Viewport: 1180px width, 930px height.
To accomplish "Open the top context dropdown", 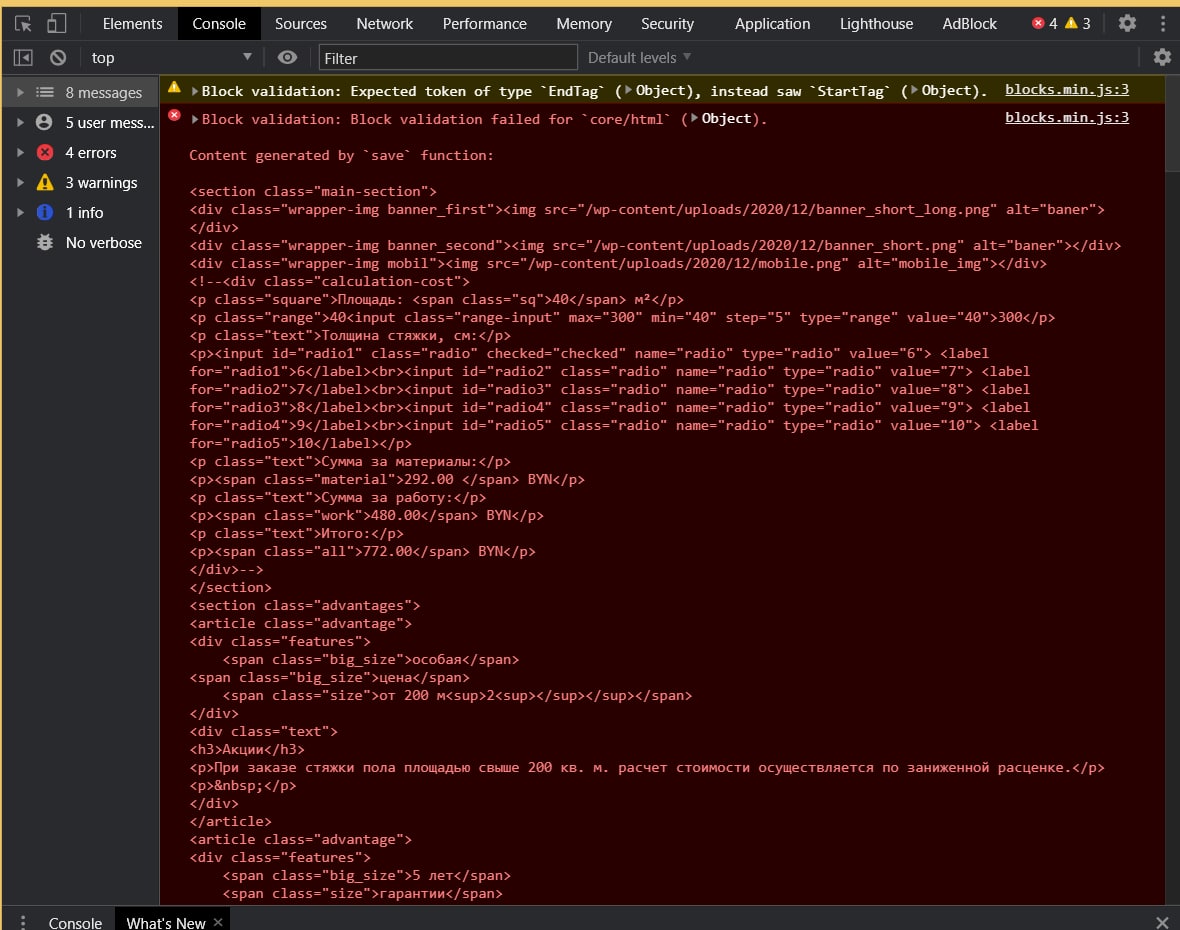I will coord(171,58).
